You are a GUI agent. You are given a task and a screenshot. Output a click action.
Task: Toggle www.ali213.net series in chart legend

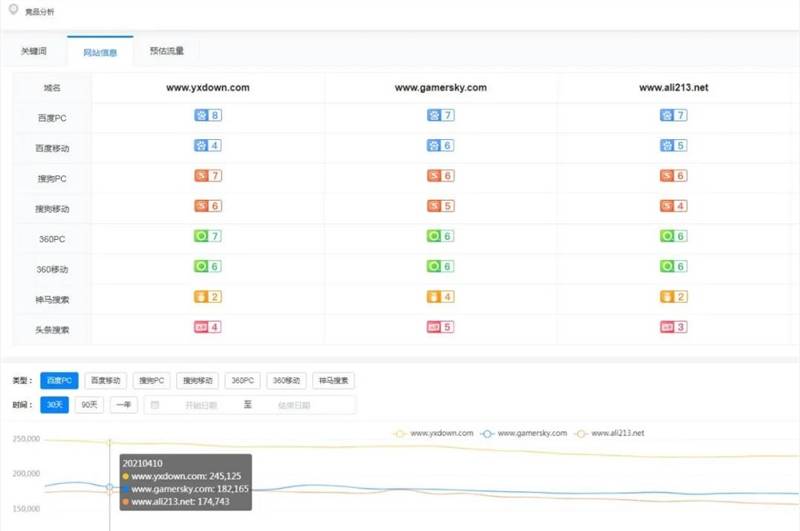point(610,433)
